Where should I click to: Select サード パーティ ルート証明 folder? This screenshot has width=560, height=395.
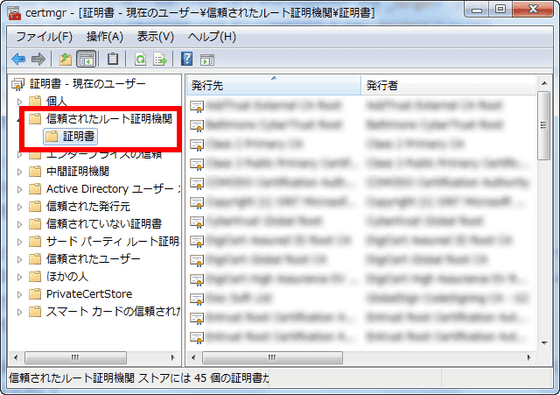[x=113, y=241]
